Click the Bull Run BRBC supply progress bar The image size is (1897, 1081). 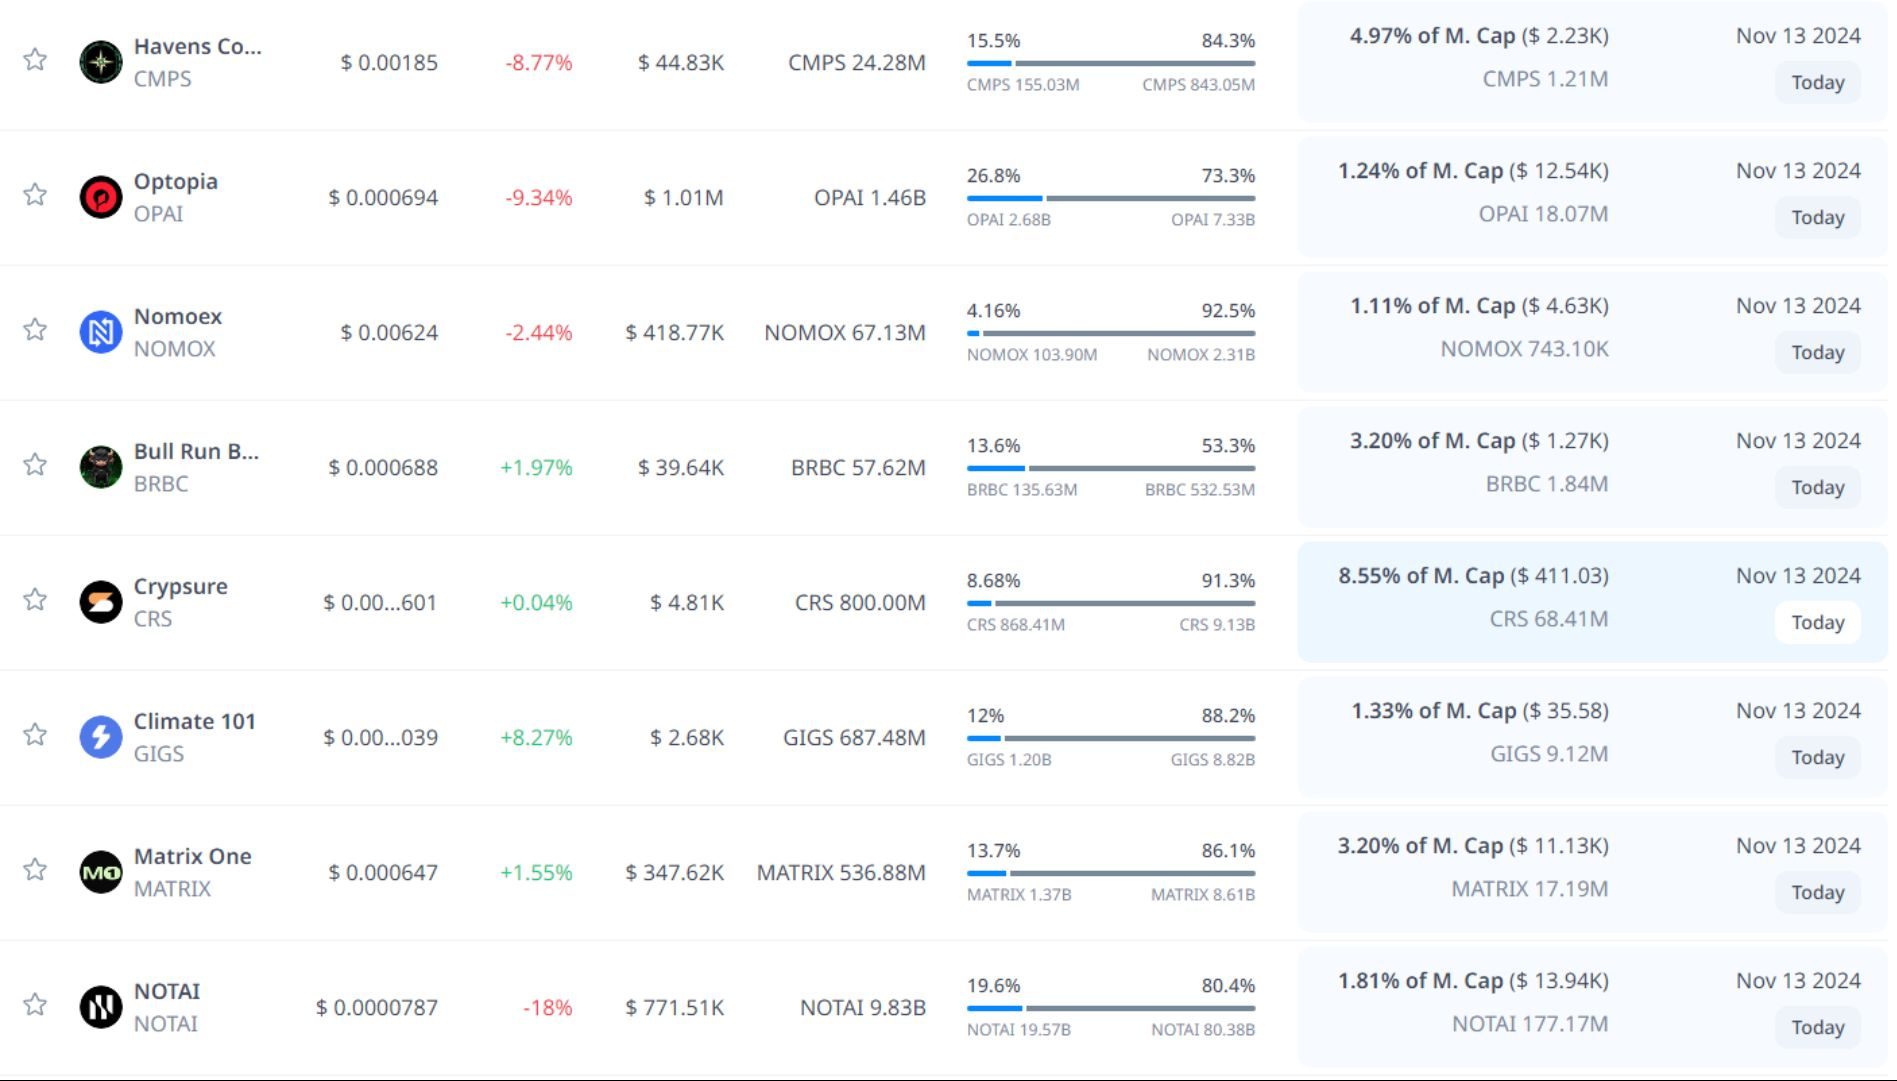click(1110, 468)
